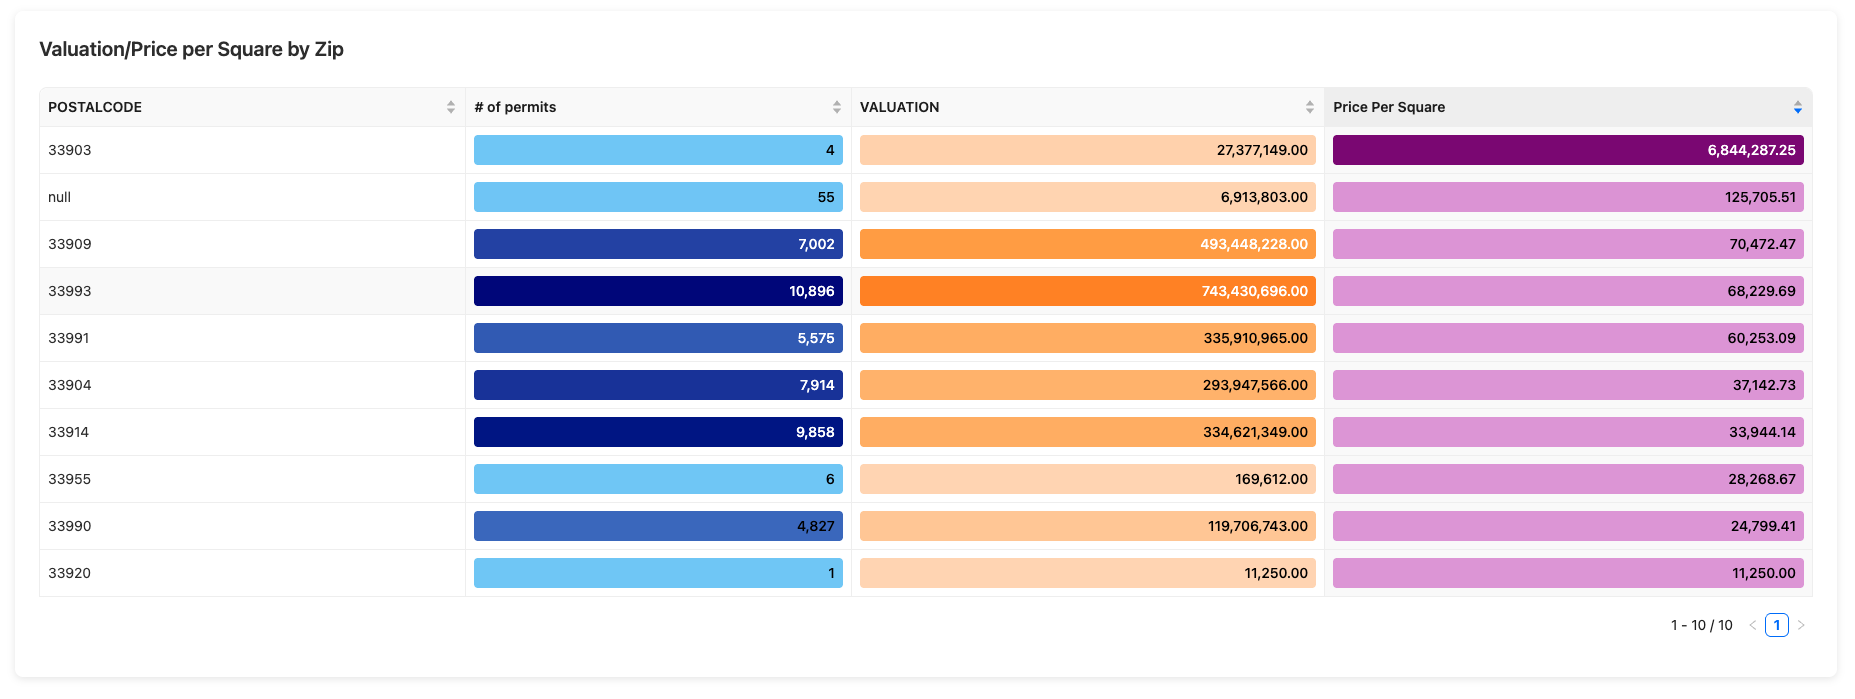
Task: Click valuation 335,910,965.00 cell
Action: 1088,338
